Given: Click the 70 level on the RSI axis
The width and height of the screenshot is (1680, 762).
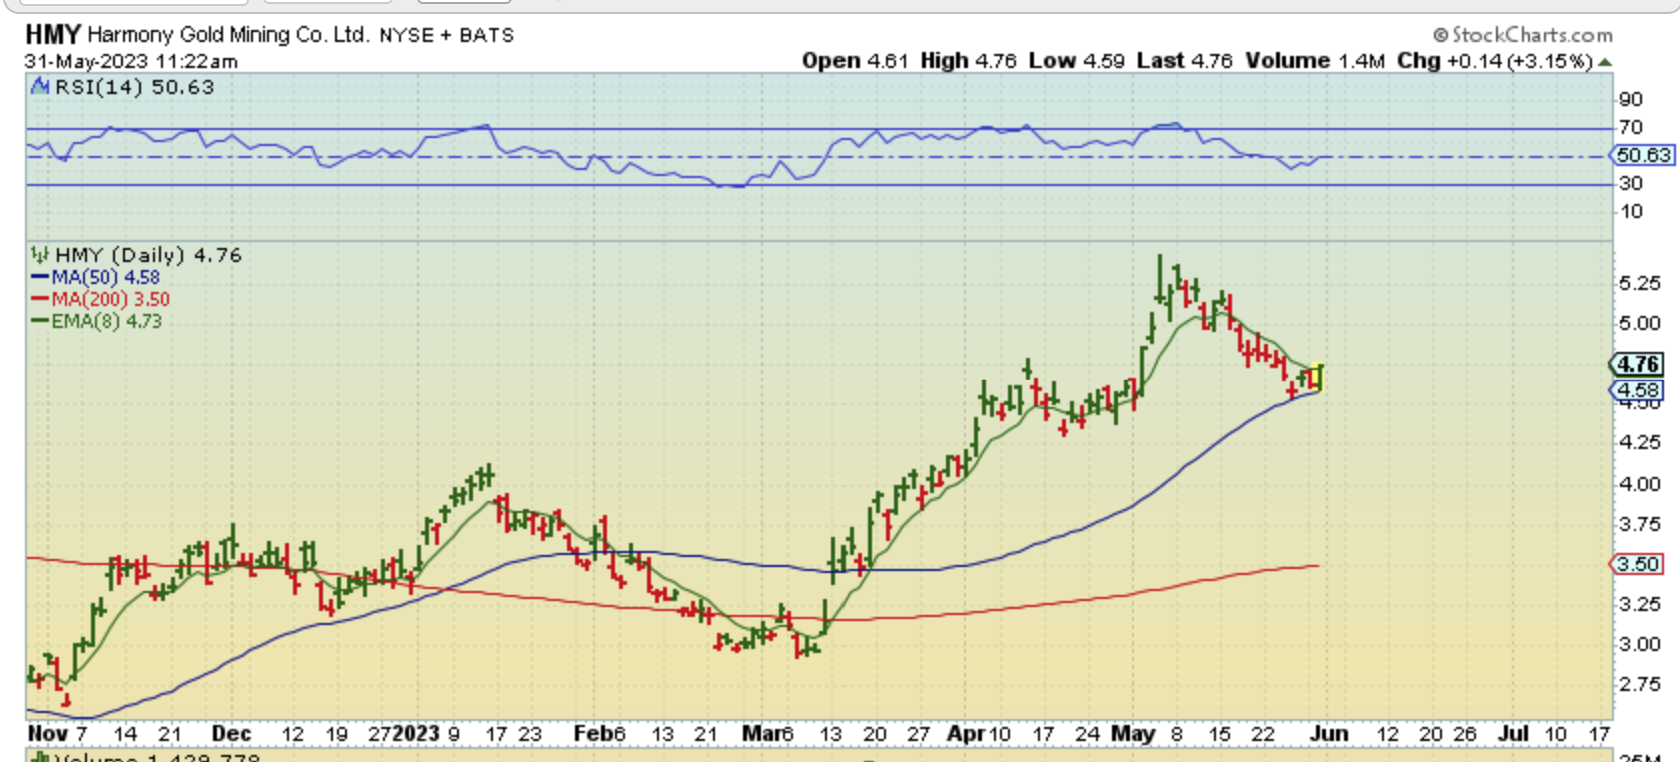Looking at the screenshot, I should tap(1631, 127).
